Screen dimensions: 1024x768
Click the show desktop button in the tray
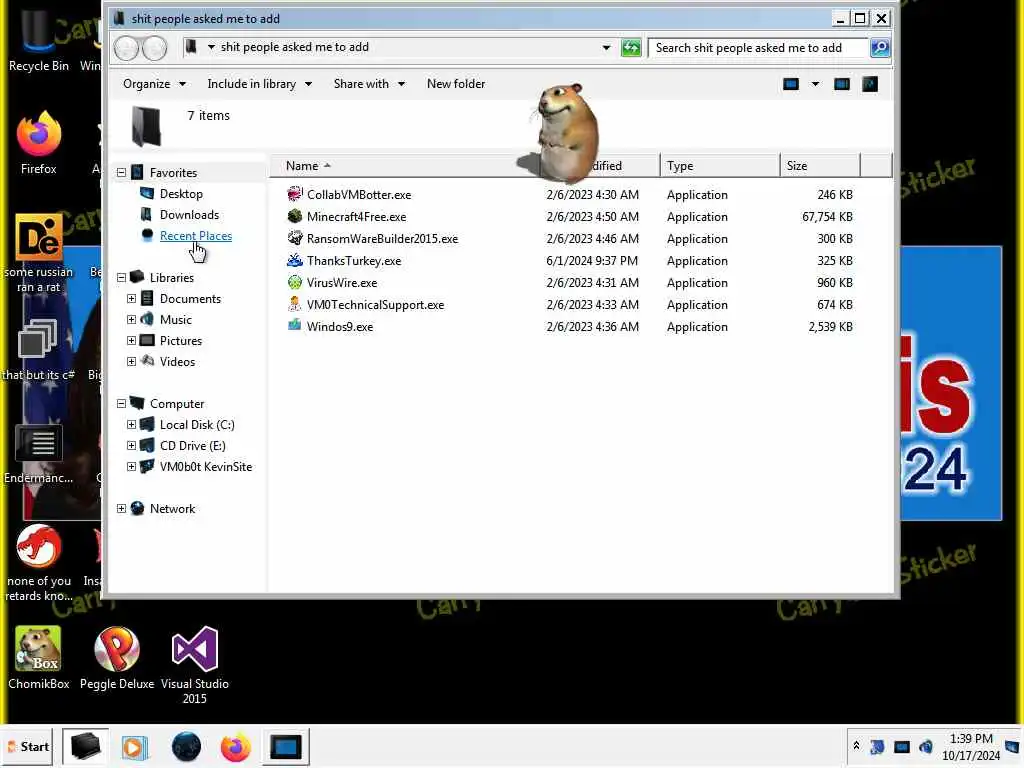pyautogui.click(x=1013, y=746)
